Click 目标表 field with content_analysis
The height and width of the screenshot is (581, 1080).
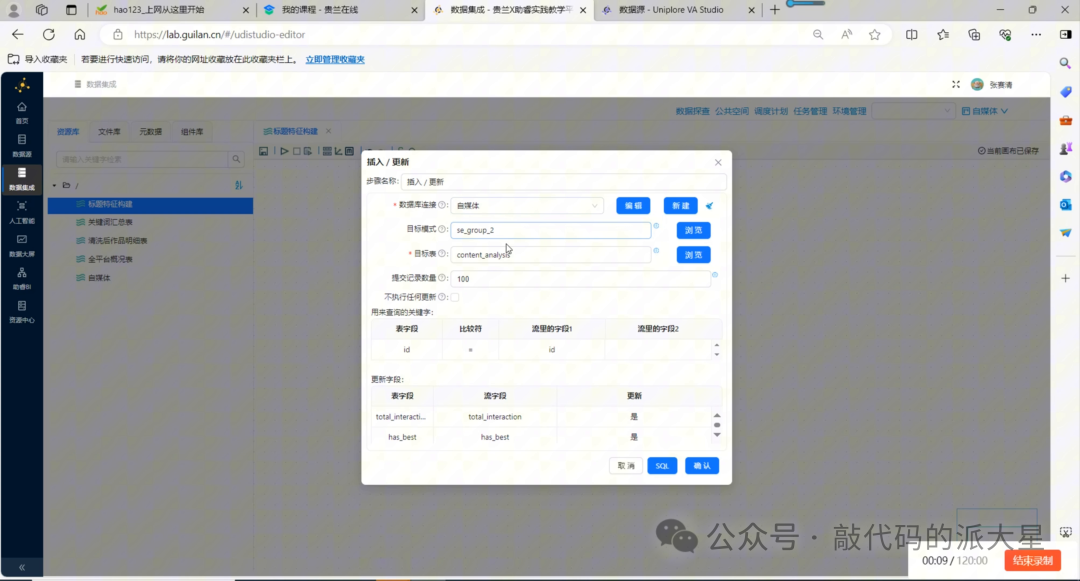550,255
